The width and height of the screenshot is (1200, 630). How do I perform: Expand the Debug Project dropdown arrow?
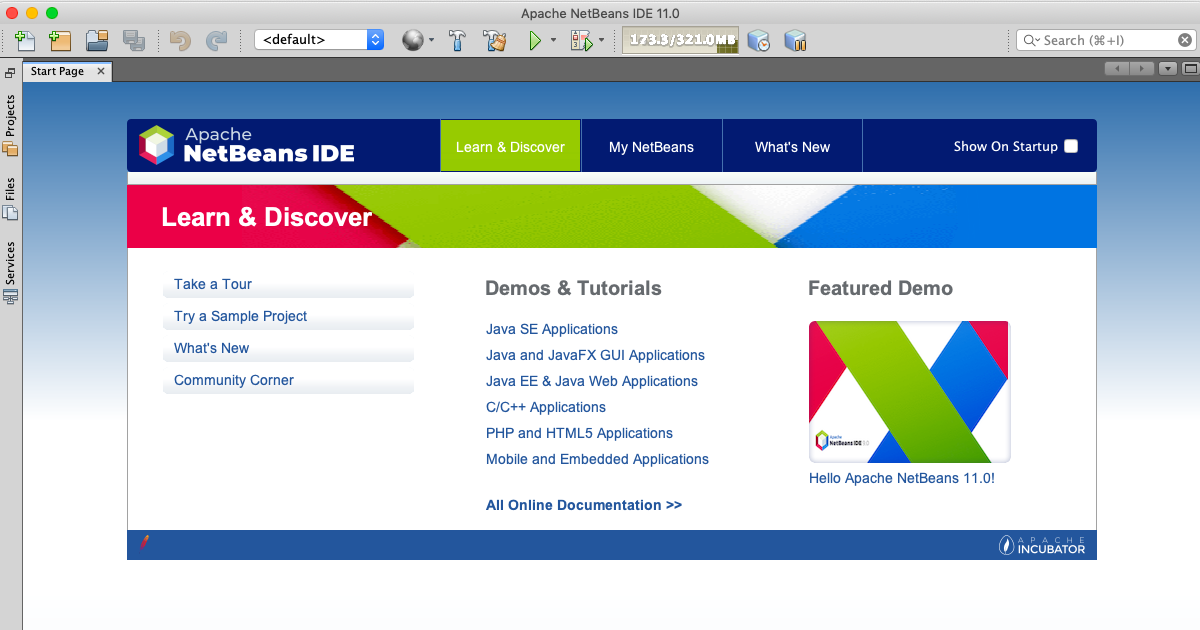[x=601, y=41]
